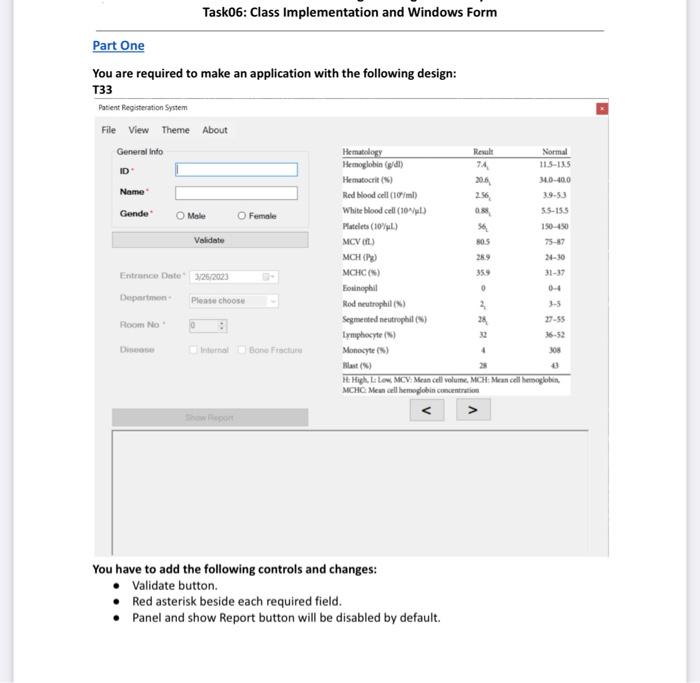Click the 'Hemoglobin (g/dl)' row label
Screen dimensions: 700x683
click(373, 164)
